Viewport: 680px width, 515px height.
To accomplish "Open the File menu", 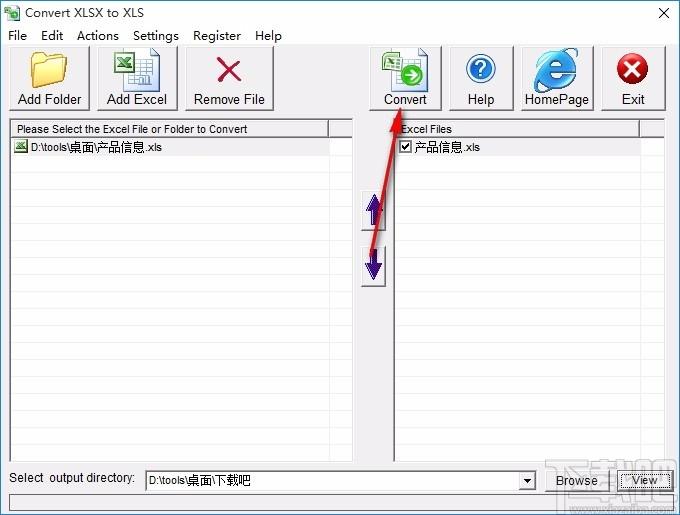I will point(17,36).
